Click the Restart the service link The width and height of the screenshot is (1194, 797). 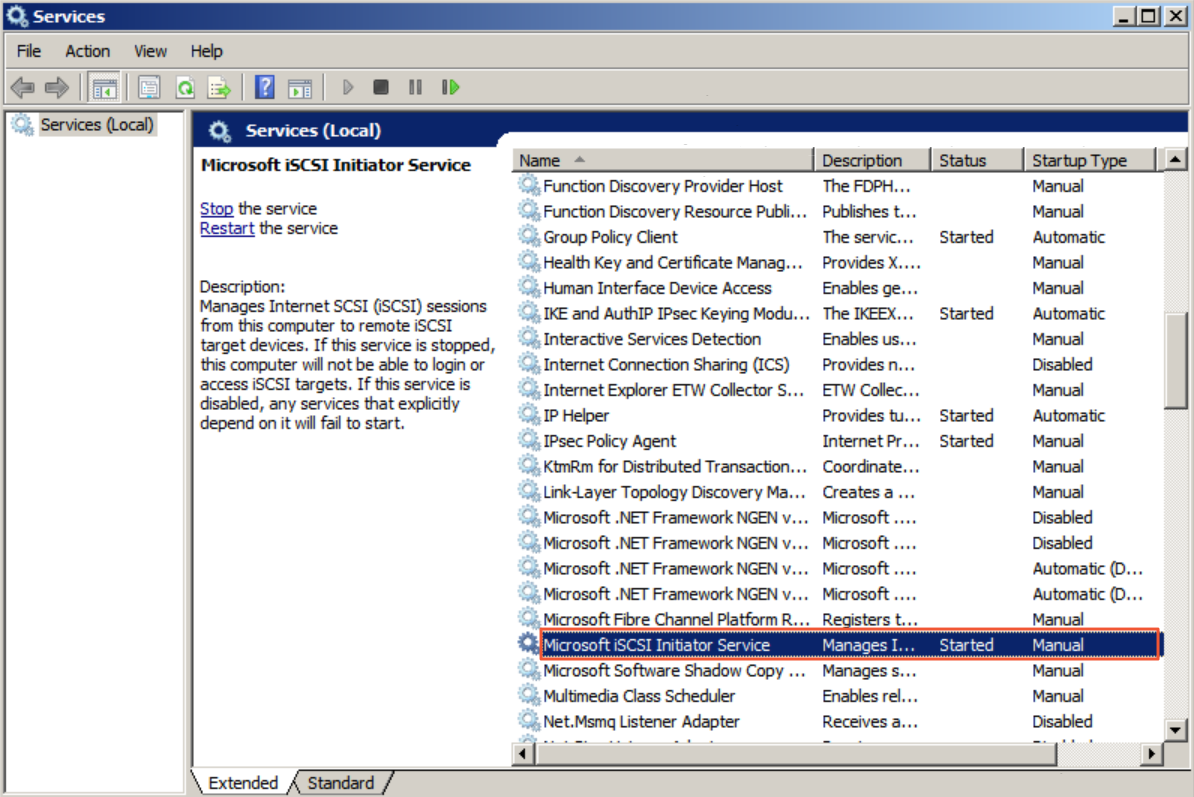pos(227,228)
